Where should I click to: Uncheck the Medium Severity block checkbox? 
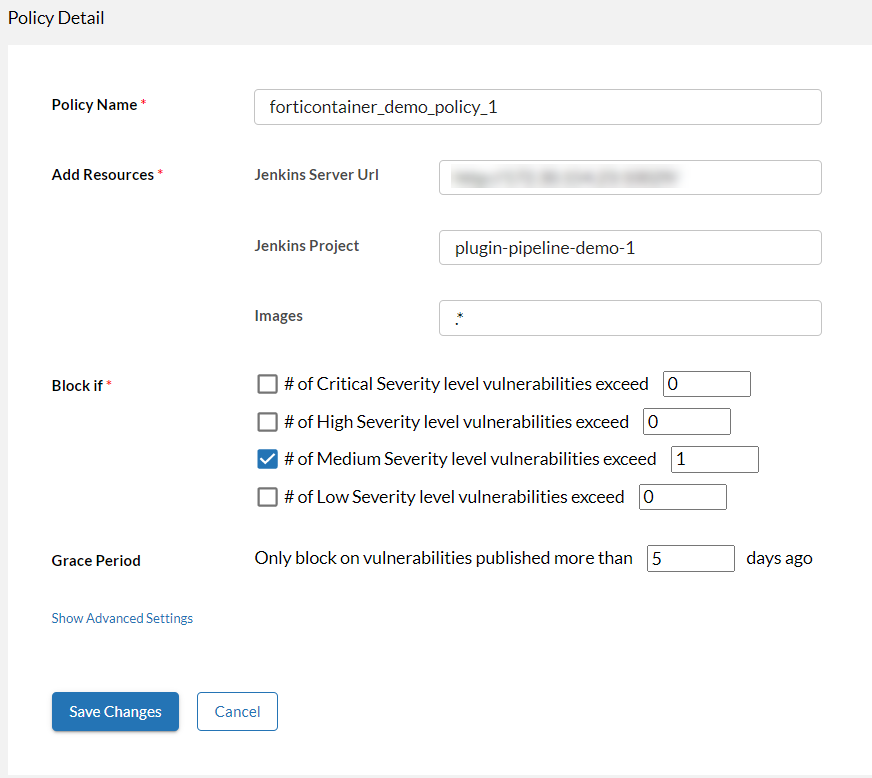(x=267, y=460)
